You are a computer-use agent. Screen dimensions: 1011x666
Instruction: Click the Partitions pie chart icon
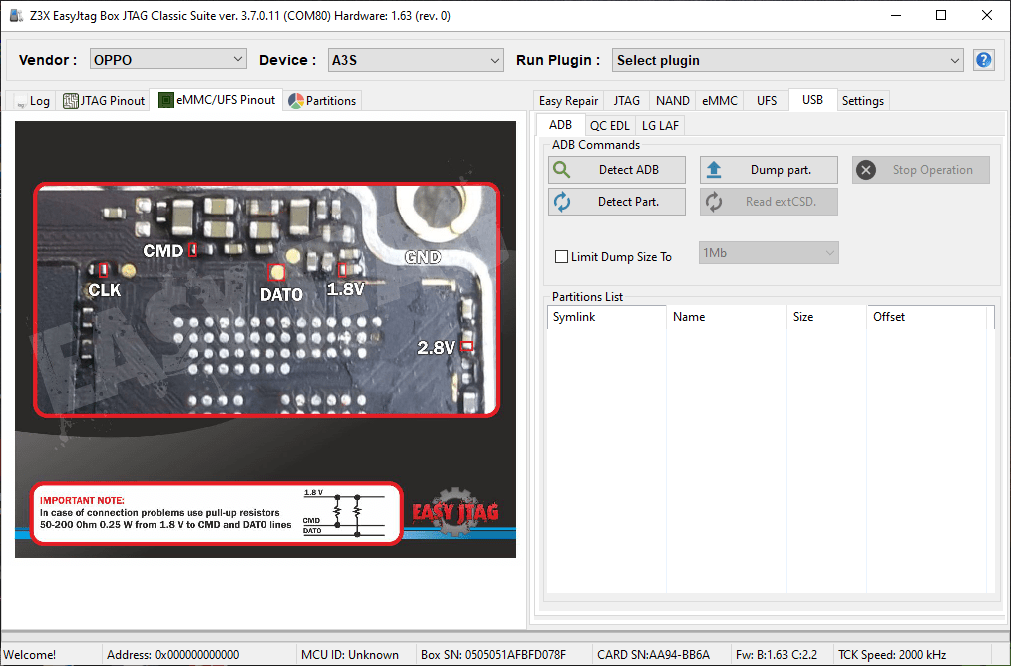coord(295,101)
